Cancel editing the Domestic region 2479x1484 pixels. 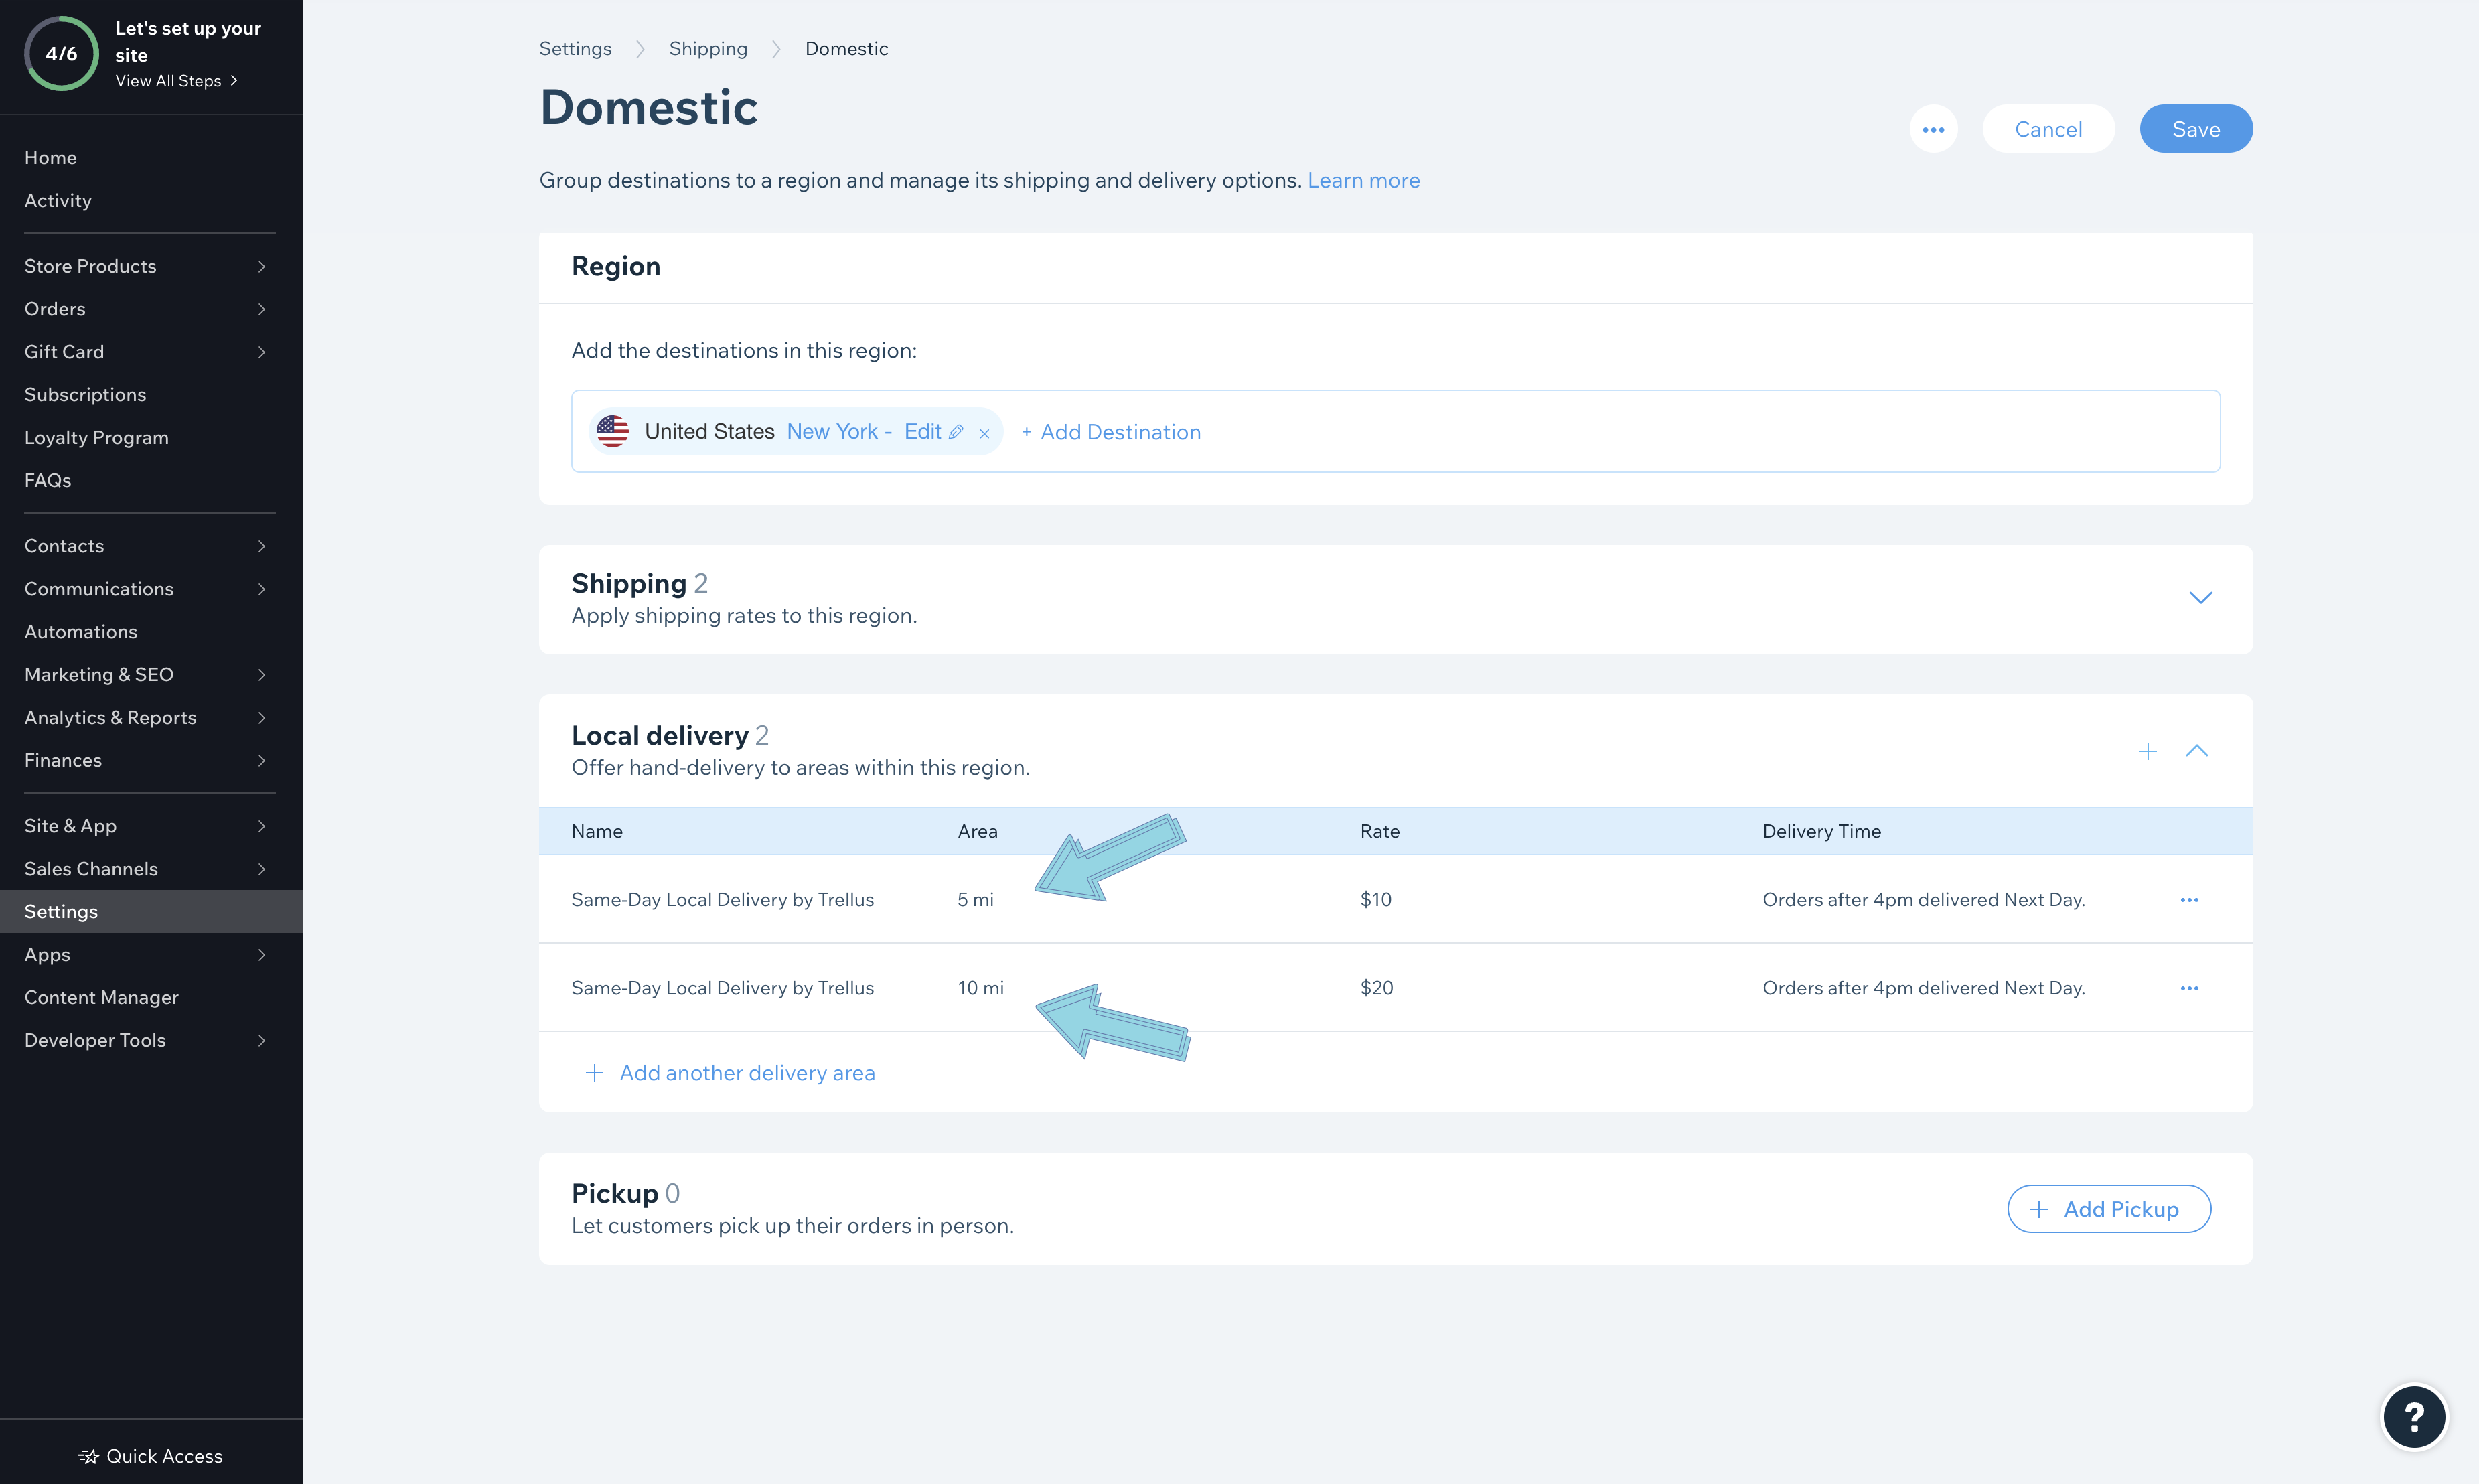tap(2047, 129)
